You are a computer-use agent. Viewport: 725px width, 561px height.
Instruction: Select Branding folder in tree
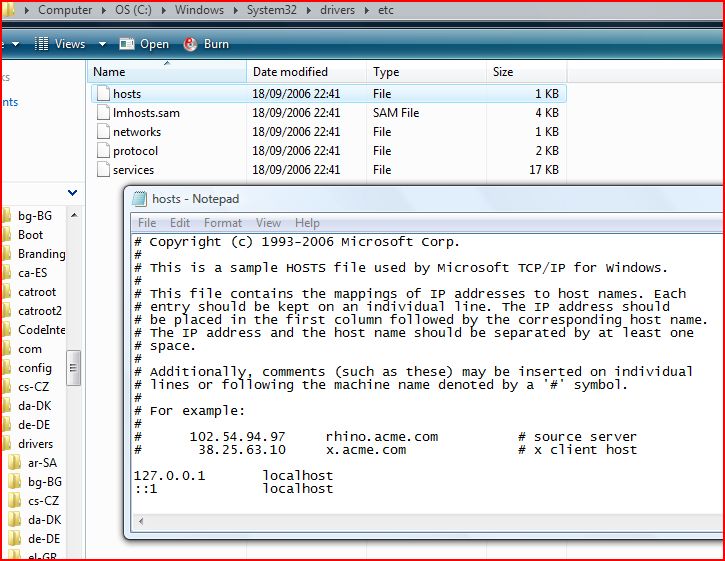[41, 254]
